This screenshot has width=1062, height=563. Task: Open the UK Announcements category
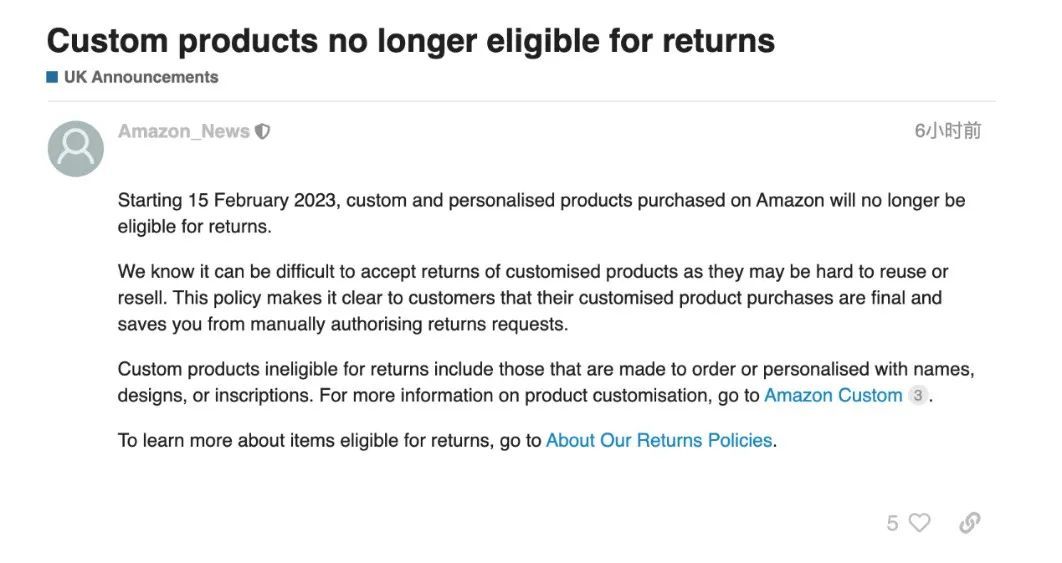141,77
